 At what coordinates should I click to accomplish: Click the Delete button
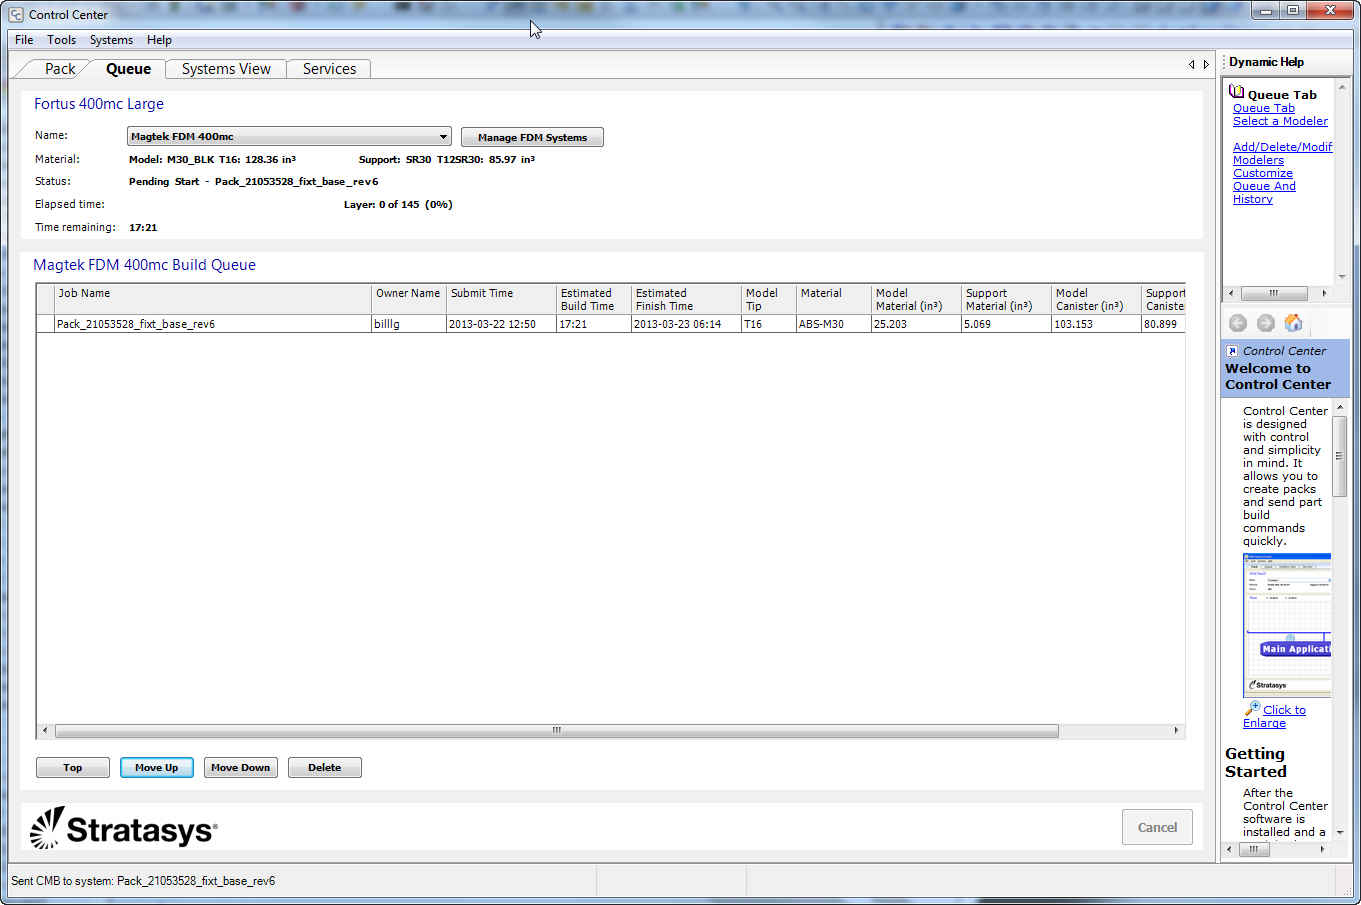325,767
